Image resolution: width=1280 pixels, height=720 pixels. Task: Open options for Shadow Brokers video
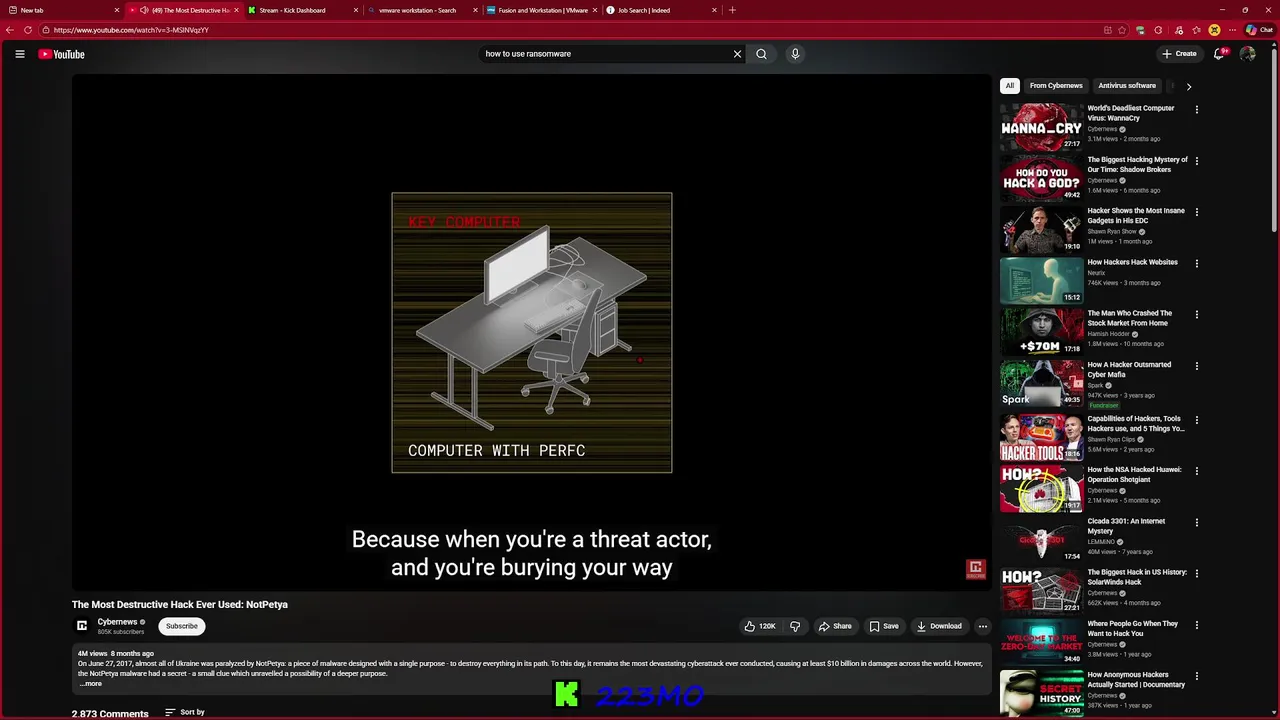click(1197, 161)
